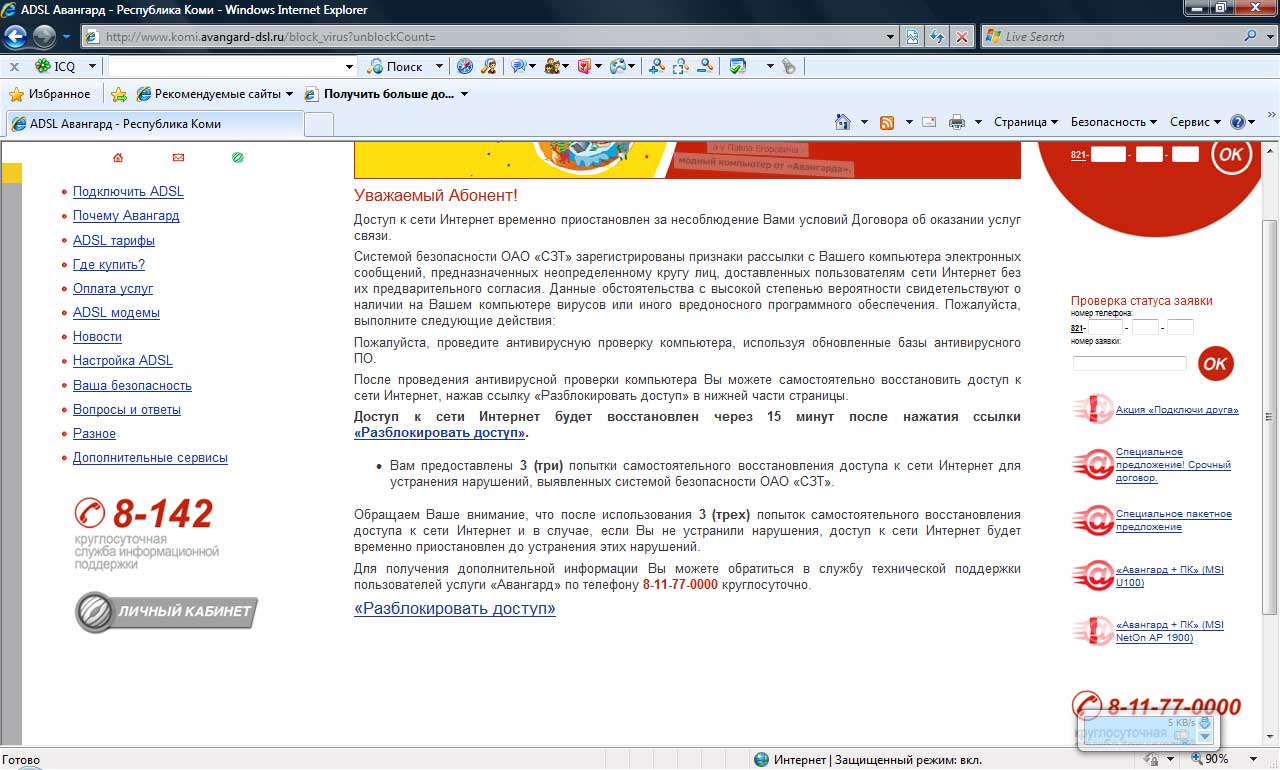
Task: Click the red envelope mail icon
Action: [178, 158]
